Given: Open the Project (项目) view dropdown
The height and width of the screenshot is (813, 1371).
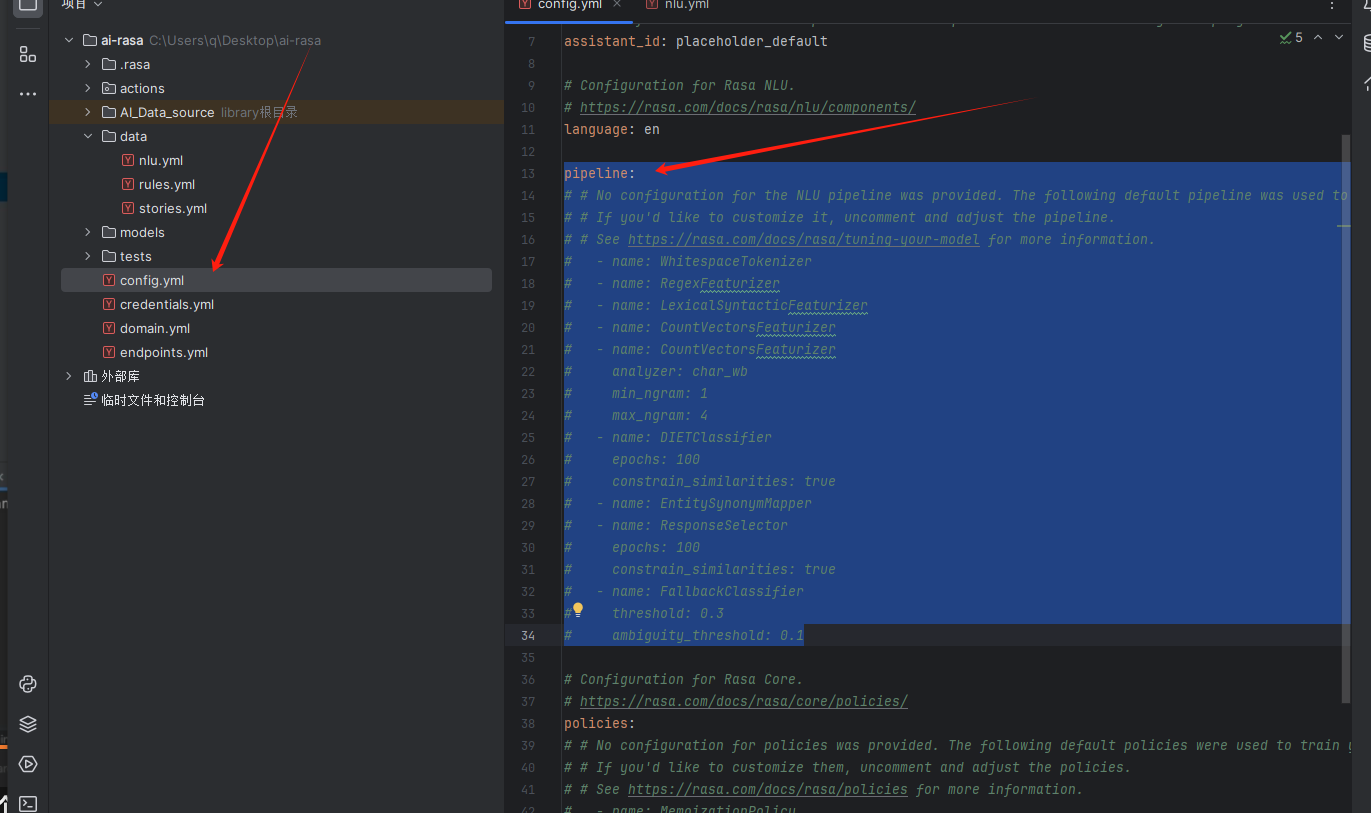Looking at the screenshot, I should pos(82,5).
